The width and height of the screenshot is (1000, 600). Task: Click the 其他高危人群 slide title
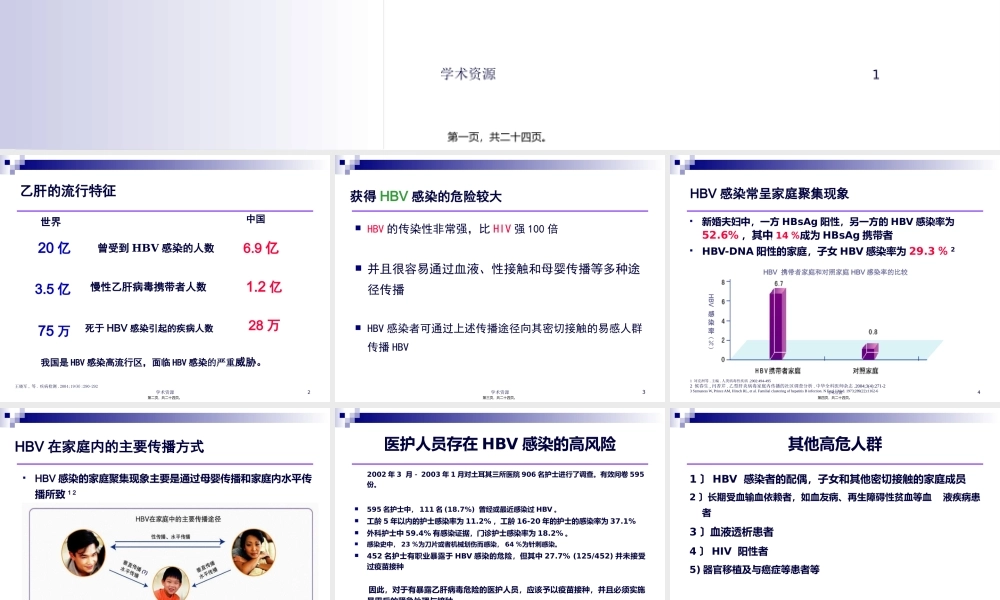[x=834, y=445]
